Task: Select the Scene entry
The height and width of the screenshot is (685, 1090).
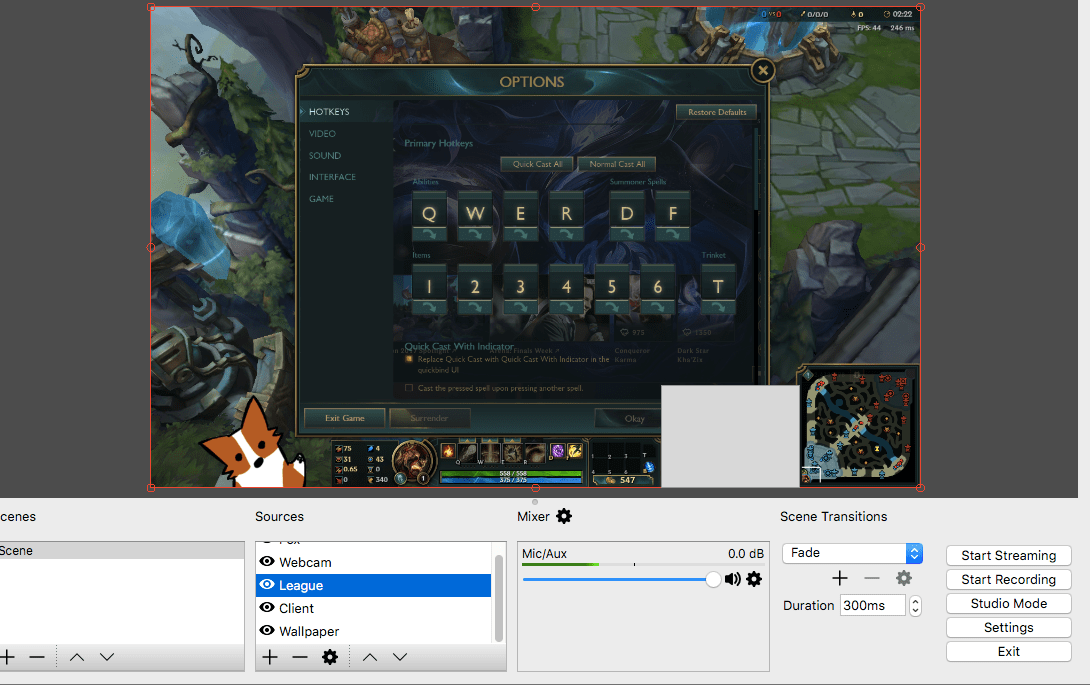Action: tap(122, 551)
